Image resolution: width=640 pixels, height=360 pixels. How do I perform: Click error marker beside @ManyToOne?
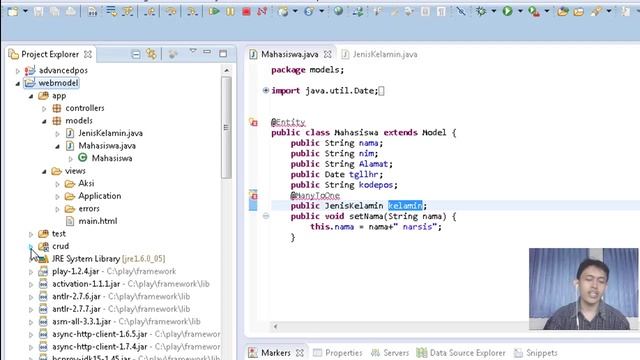[253, 195]
